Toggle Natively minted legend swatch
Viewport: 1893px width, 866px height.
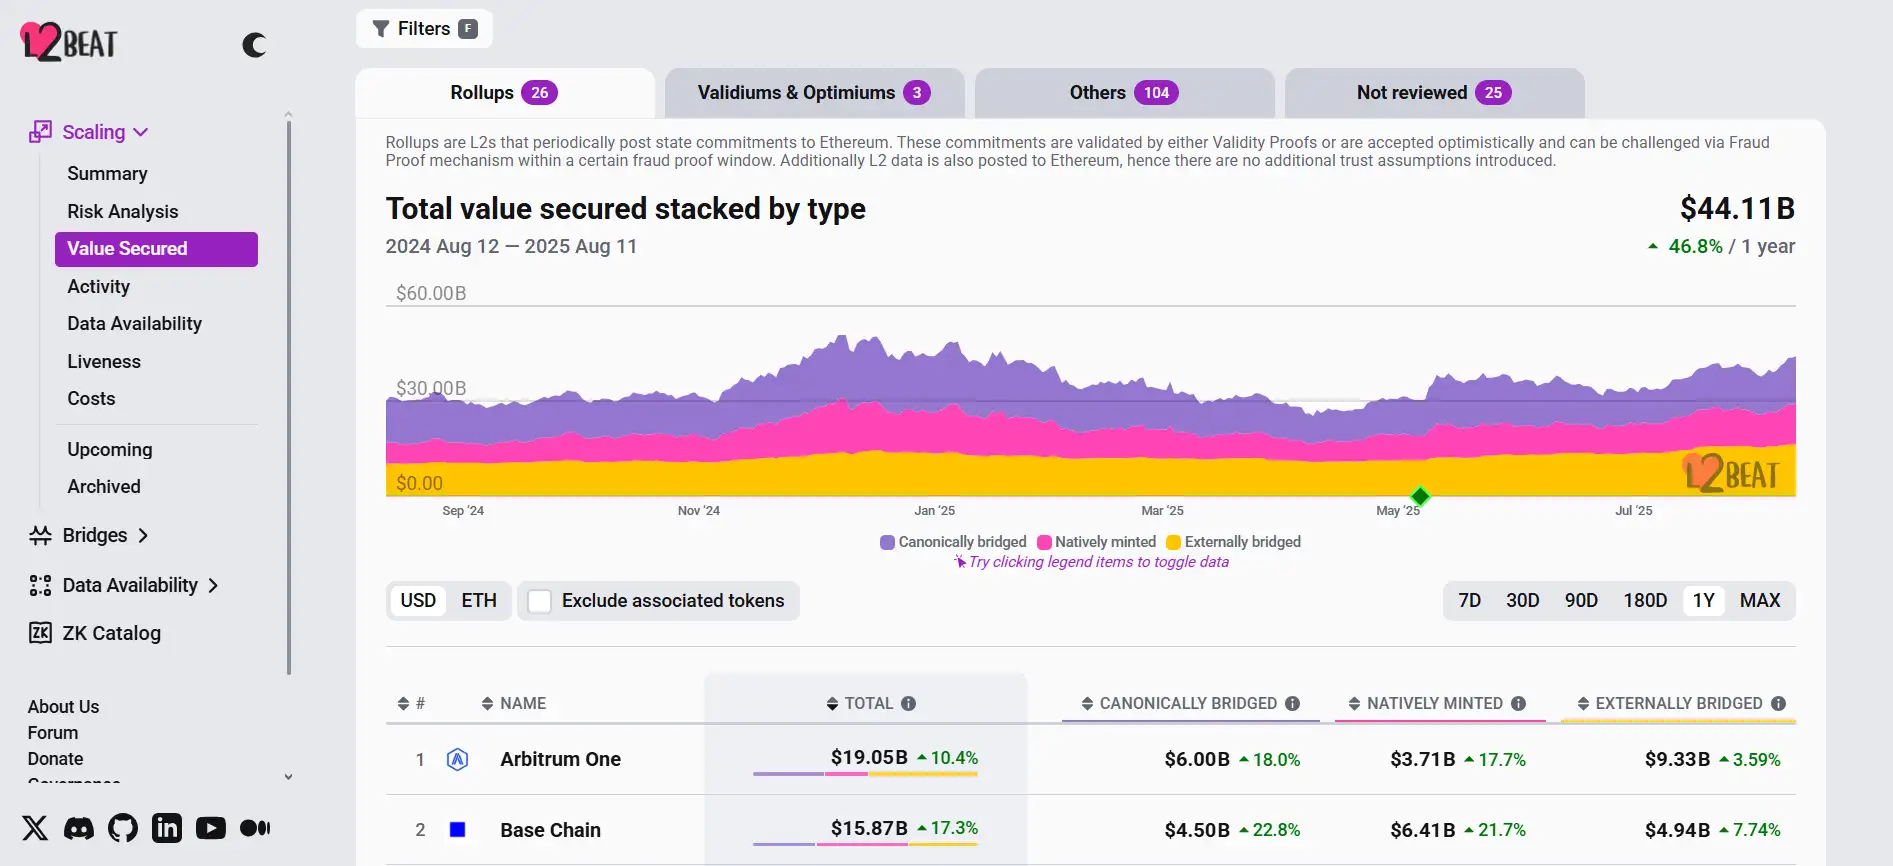[x=1044, y=542]
